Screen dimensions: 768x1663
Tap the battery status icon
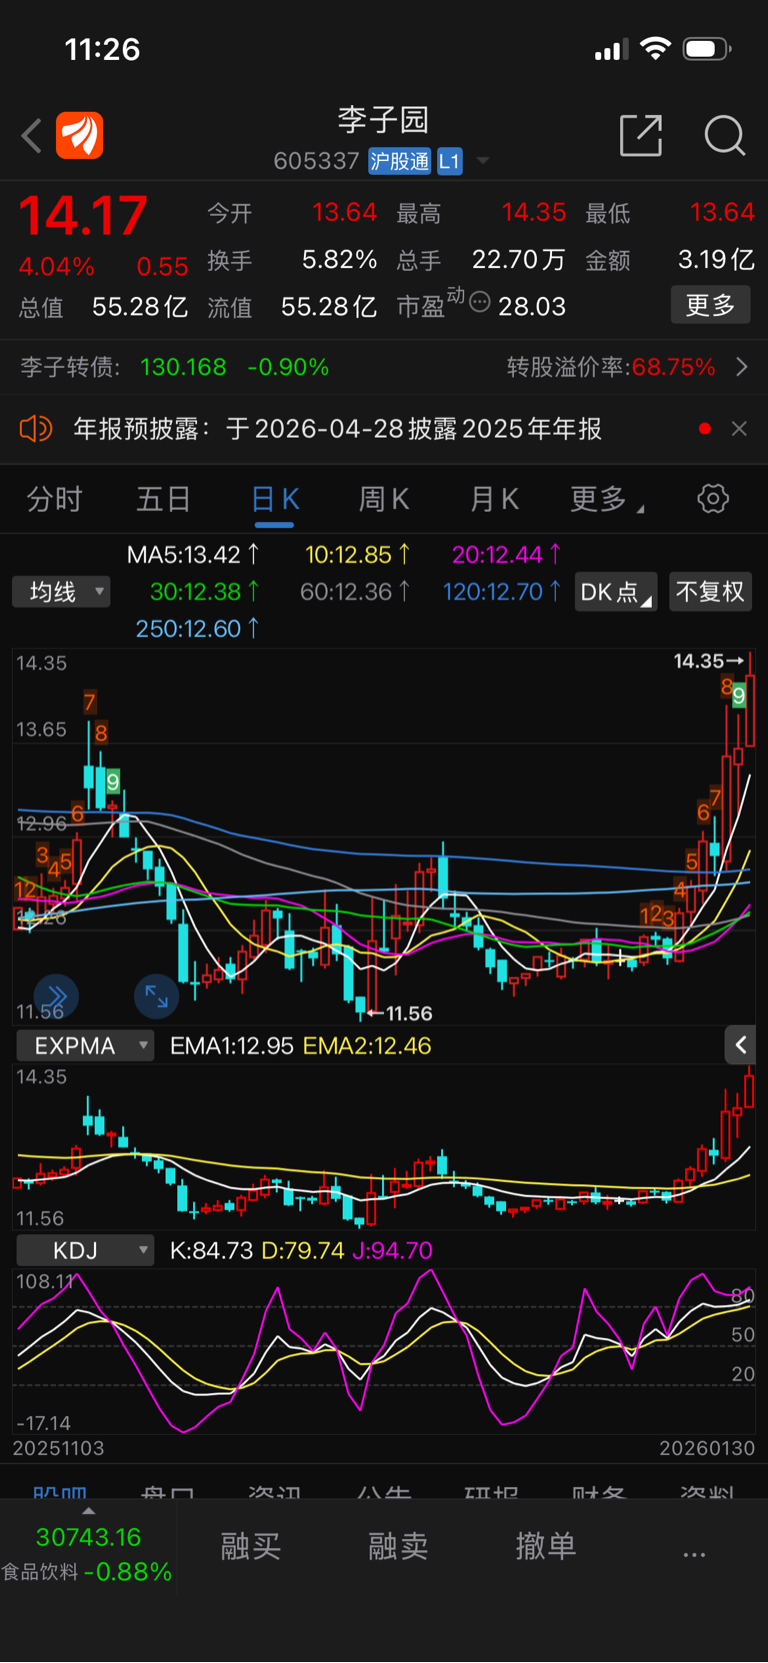pyautogui.click(x=706, y=48)
